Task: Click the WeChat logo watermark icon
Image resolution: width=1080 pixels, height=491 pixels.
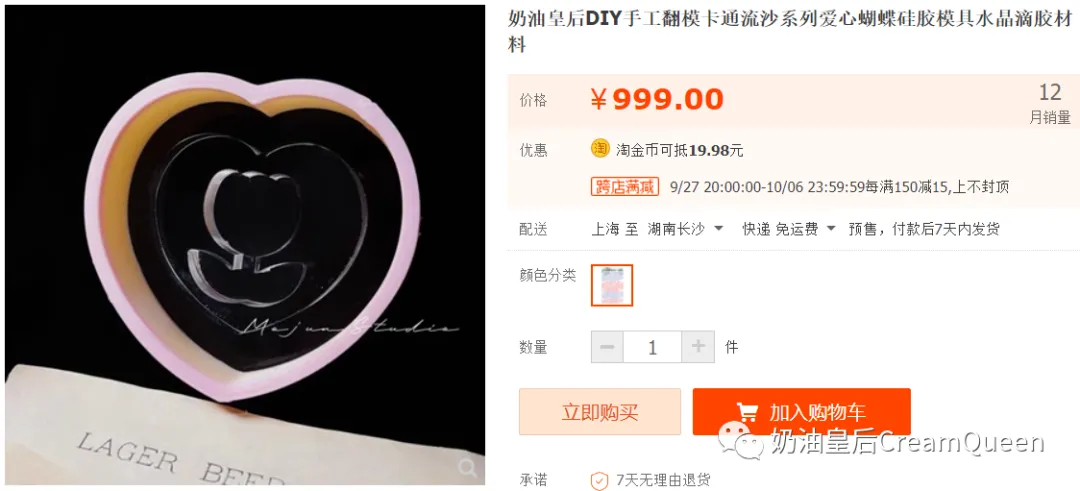Action: point(742,442)
